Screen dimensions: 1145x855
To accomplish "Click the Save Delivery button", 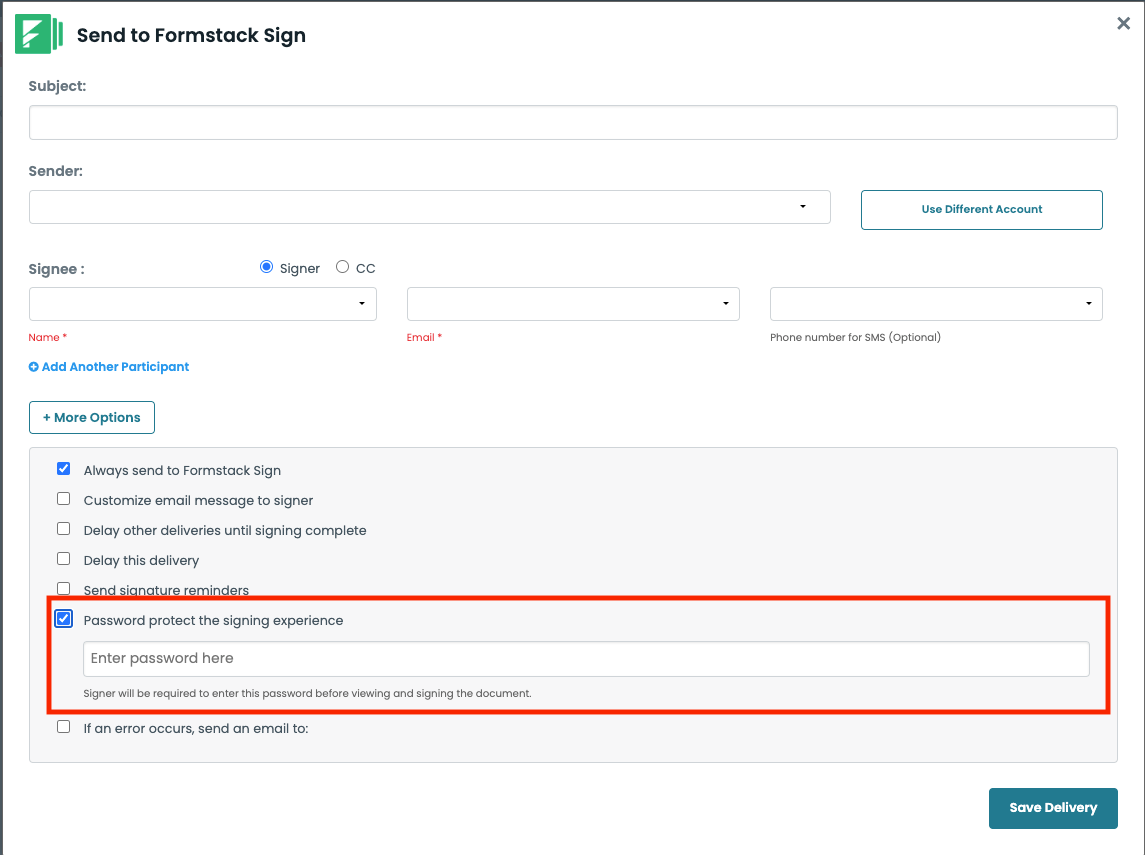I will 1052,808.
